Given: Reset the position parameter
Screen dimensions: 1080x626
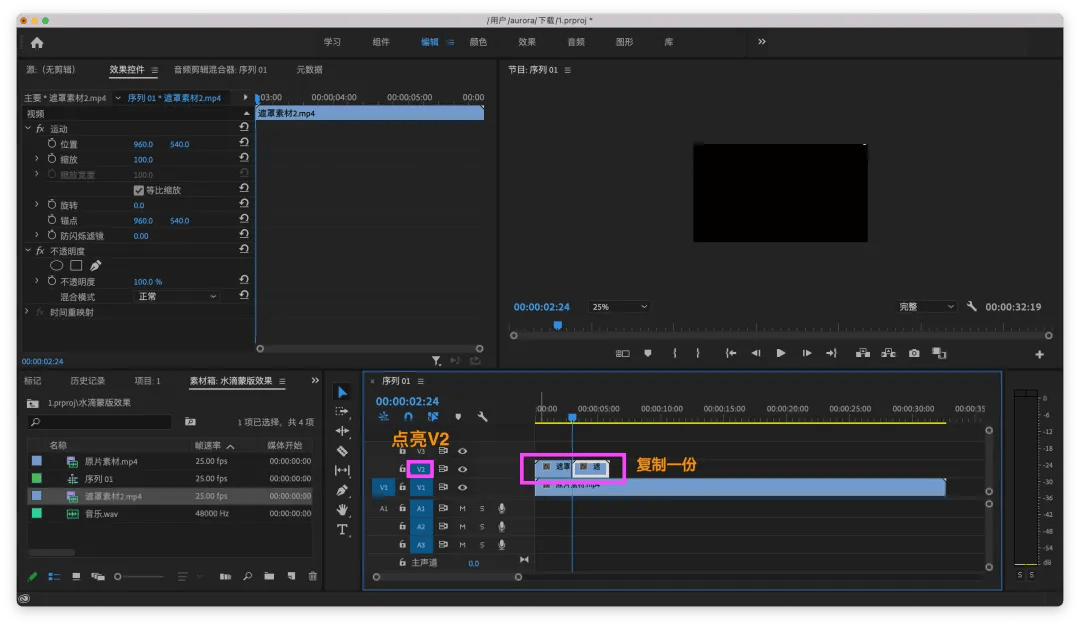Looking at the screenshot, I should 244,142.
